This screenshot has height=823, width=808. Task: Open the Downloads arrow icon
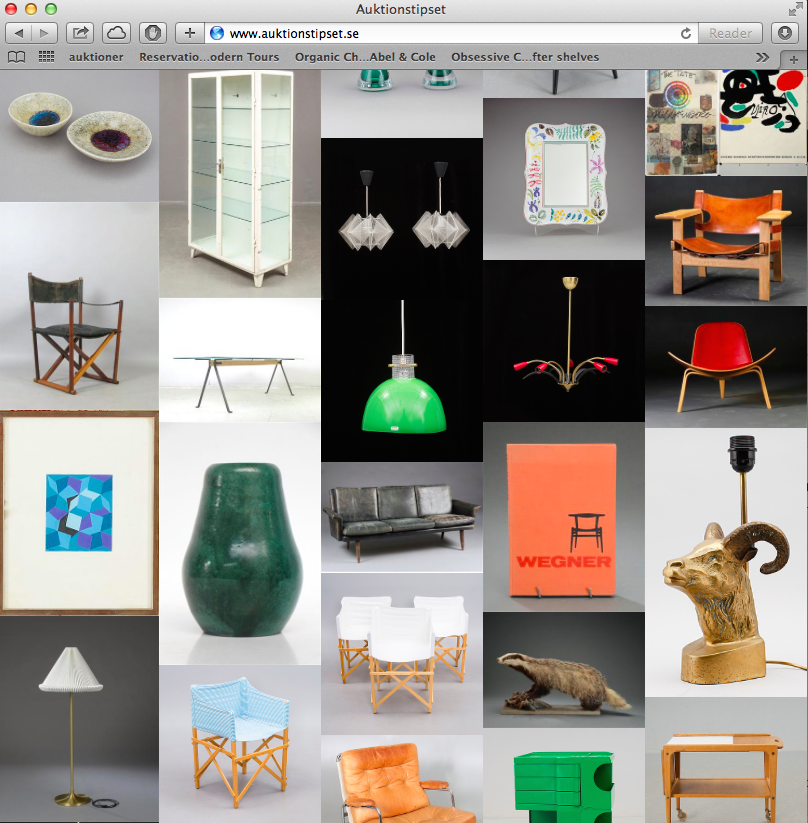coord(785,33)
